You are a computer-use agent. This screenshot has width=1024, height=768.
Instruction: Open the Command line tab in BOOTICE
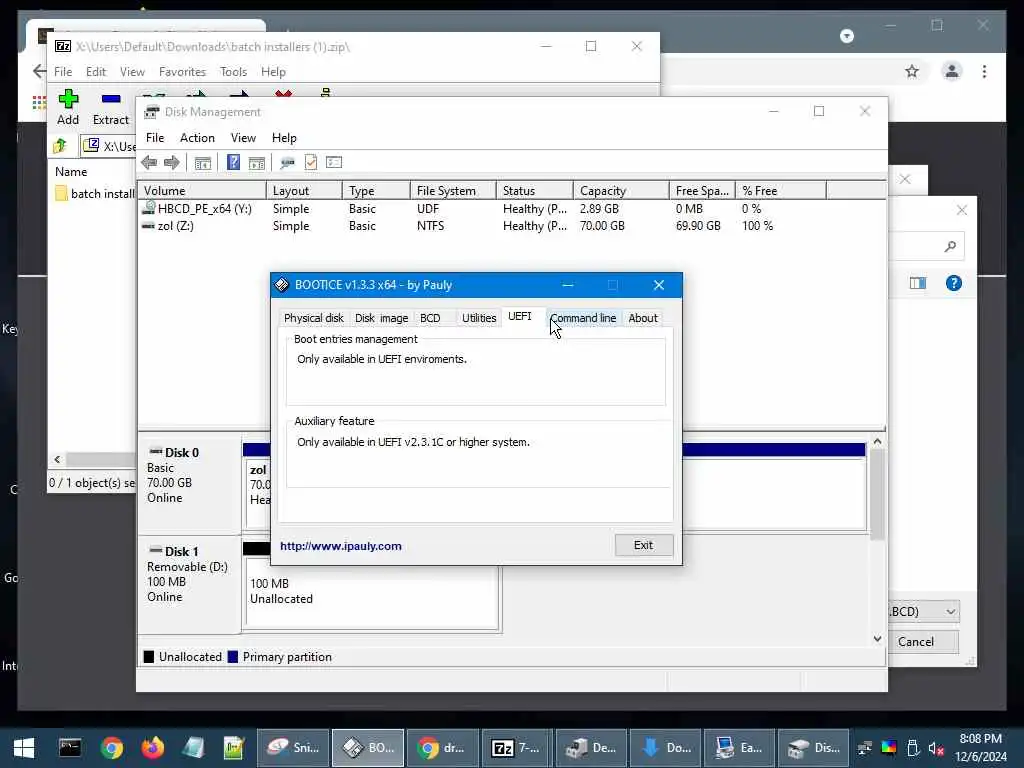coord(583,318)
